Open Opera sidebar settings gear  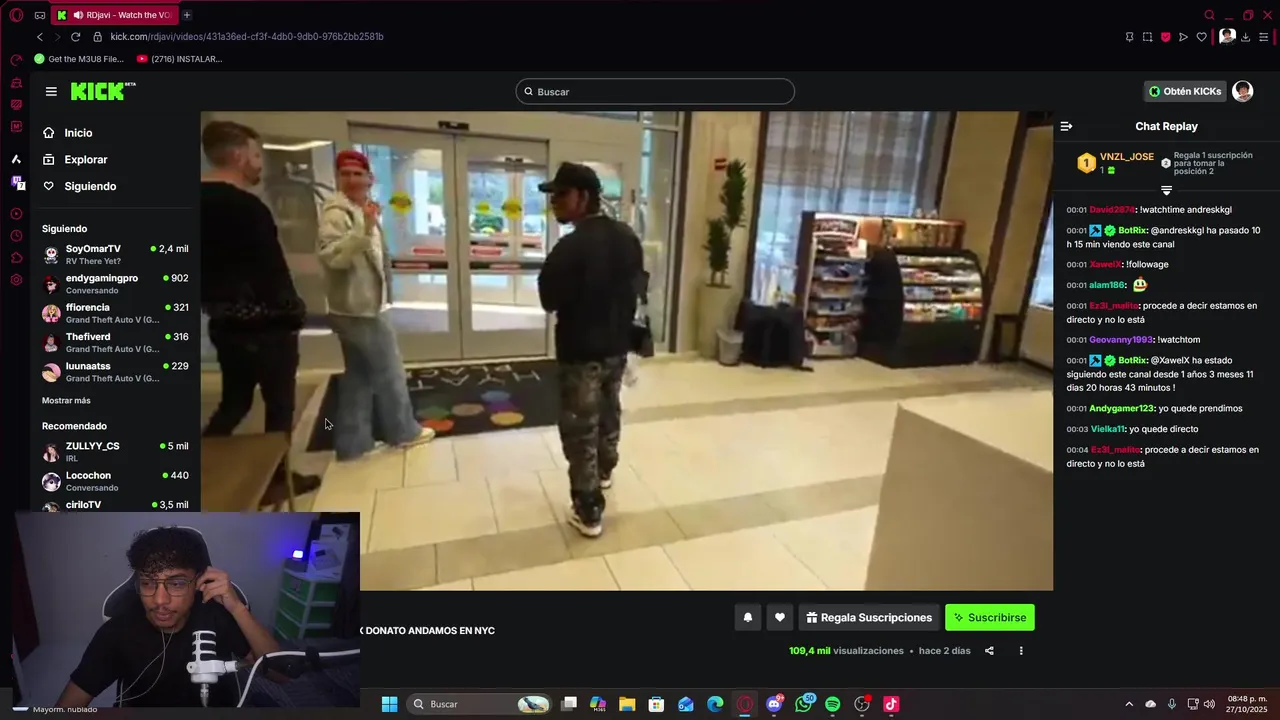coord(16,280)
